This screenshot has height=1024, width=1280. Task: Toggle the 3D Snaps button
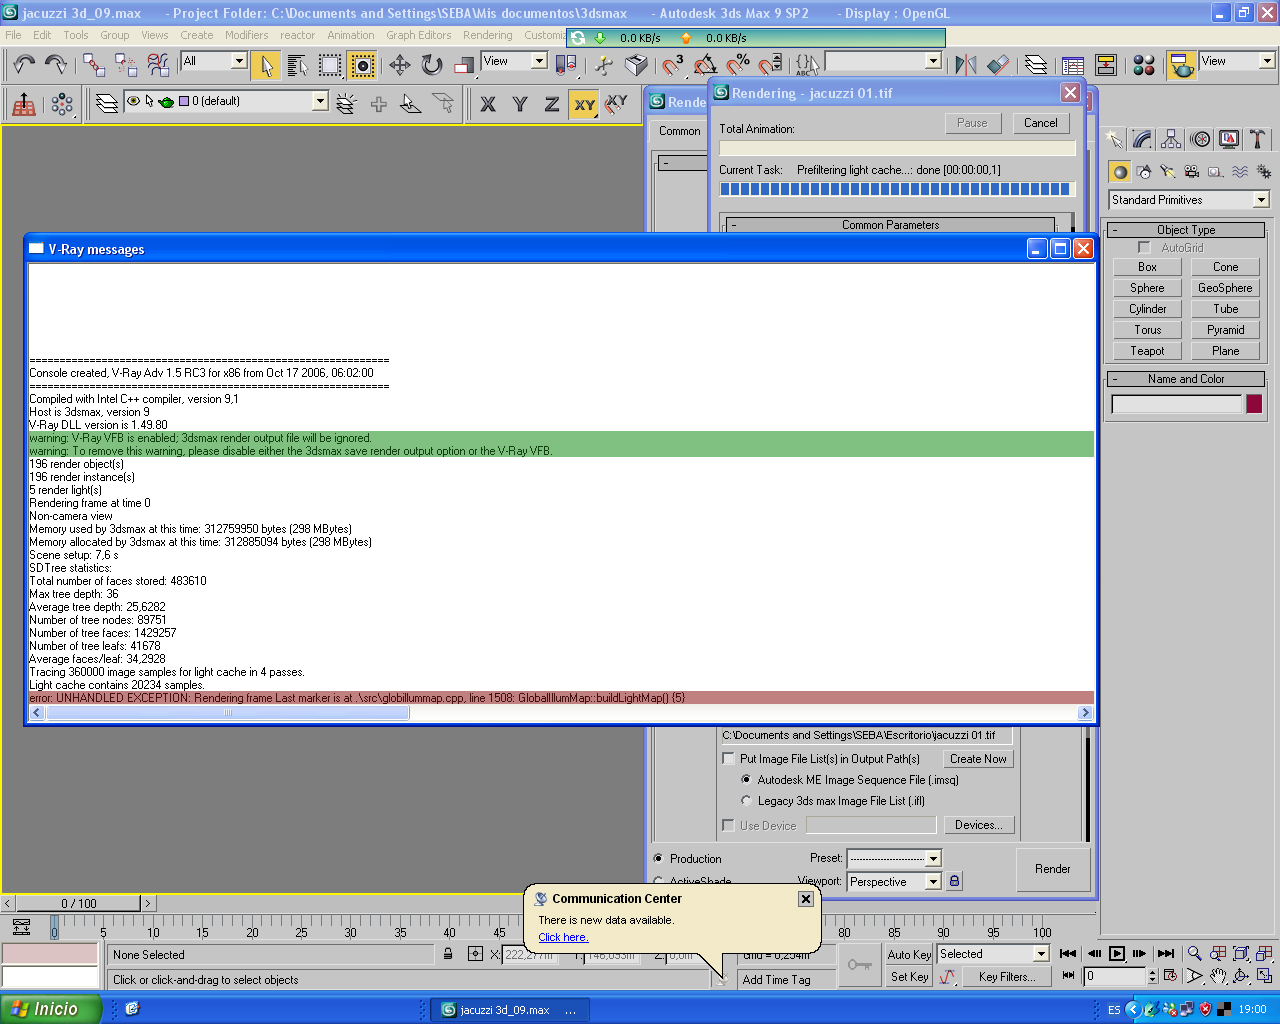[673, 65]
